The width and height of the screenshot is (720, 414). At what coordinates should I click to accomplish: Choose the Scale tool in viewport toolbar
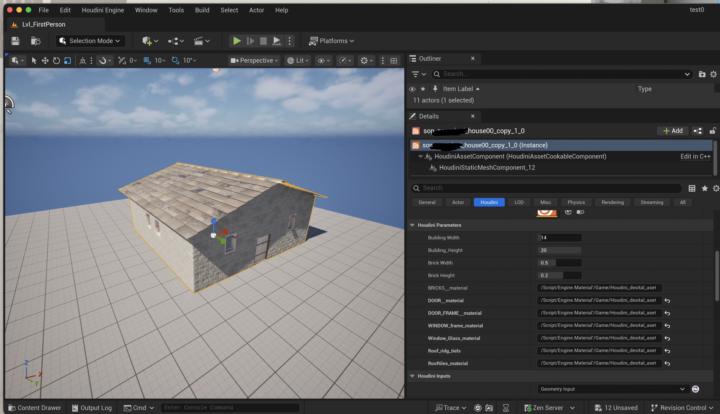(68, 61)
